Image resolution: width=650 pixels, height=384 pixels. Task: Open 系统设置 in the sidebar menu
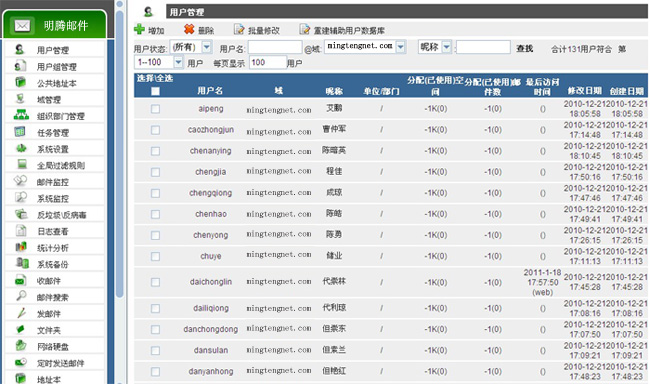54,149
